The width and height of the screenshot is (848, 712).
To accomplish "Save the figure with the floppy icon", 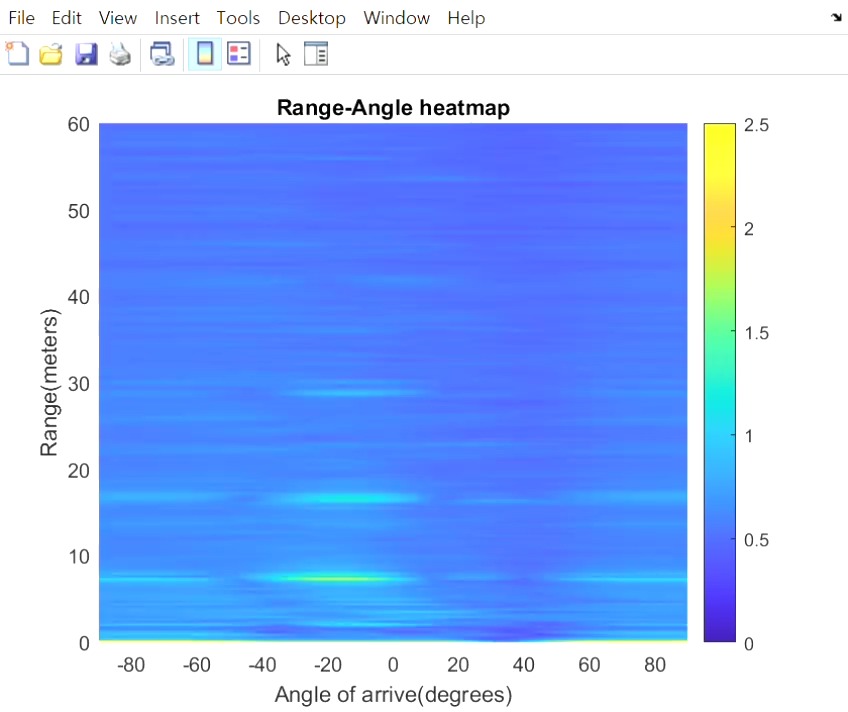I will click(x=86, y=55).
